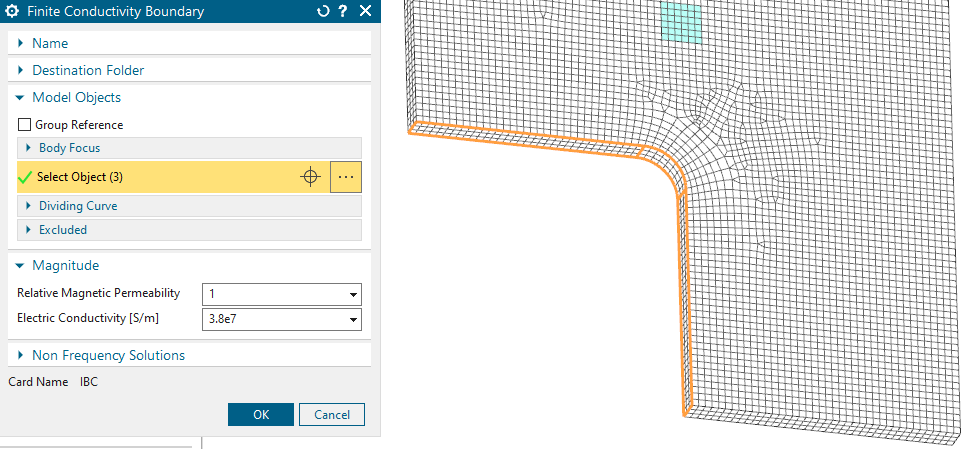Click the select object crosshair icon
The image size is (963, 449).
pyautogui.click(x=310, y=177)
